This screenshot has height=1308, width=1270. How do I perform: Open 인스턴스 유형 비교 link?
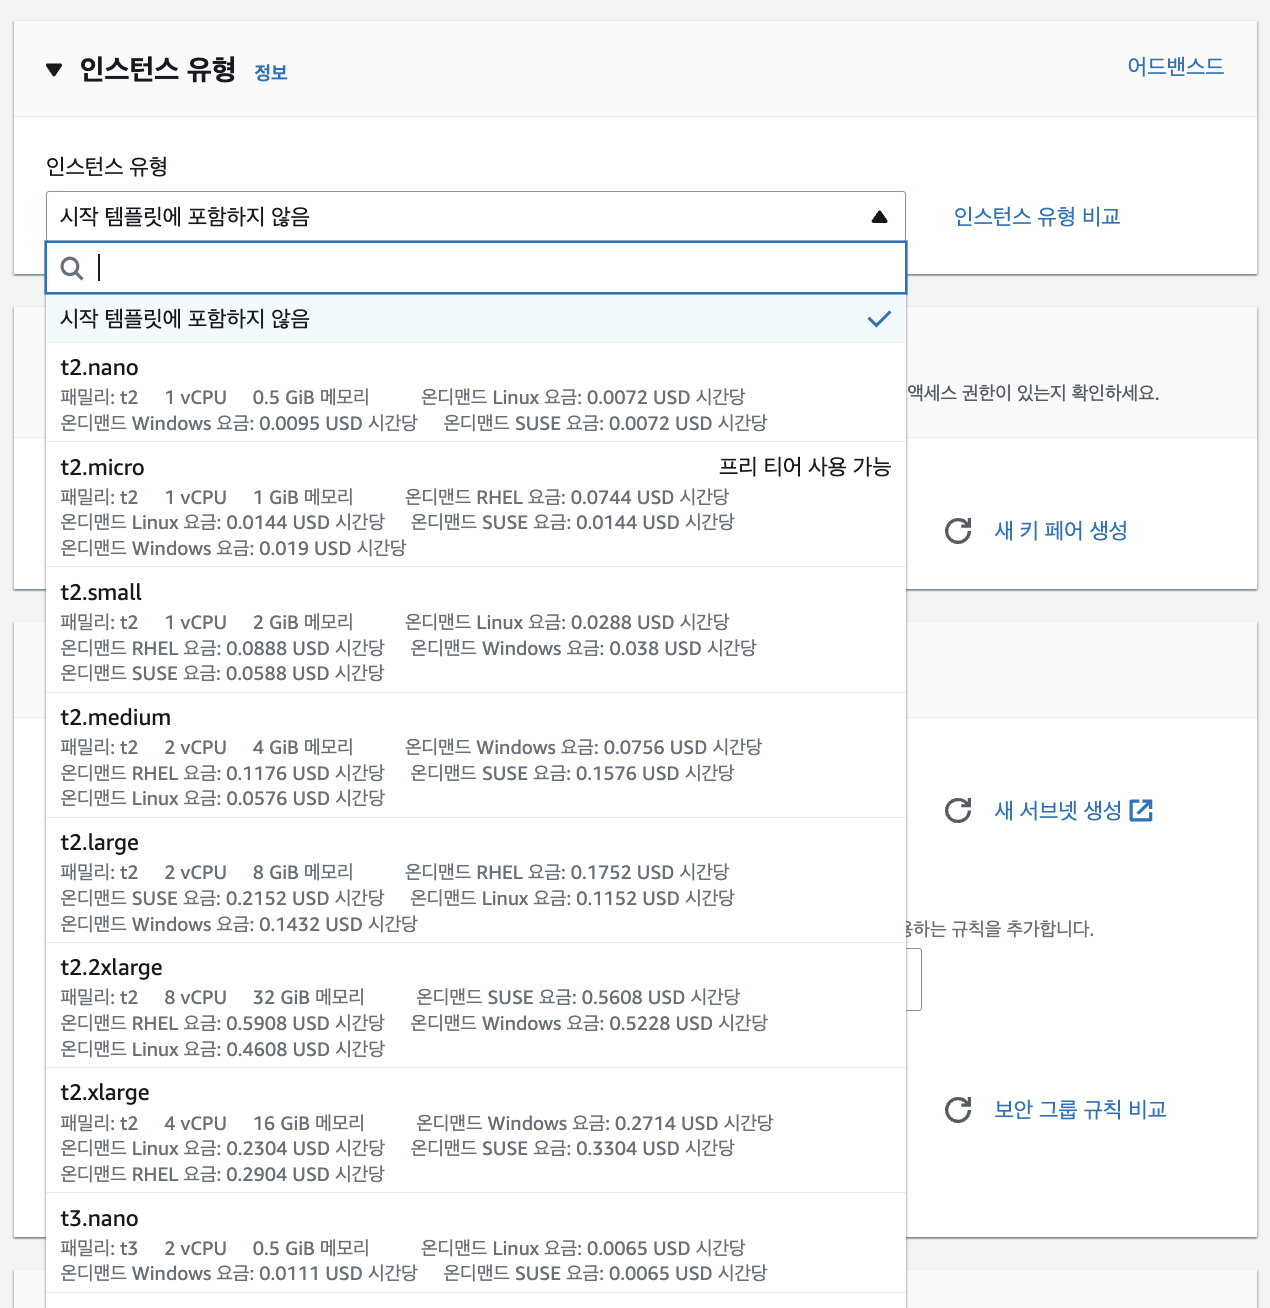tap(1036, 216)
